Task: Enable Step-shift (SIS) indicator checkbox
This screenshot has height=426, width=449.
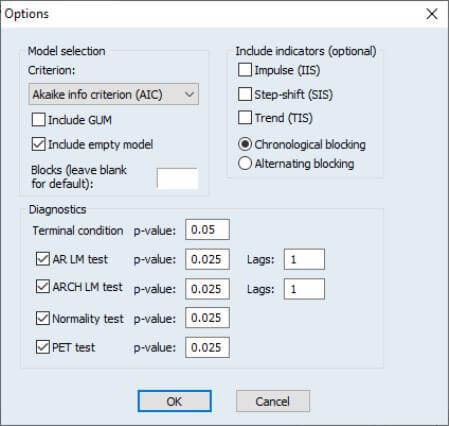Action: click(245, 94)
